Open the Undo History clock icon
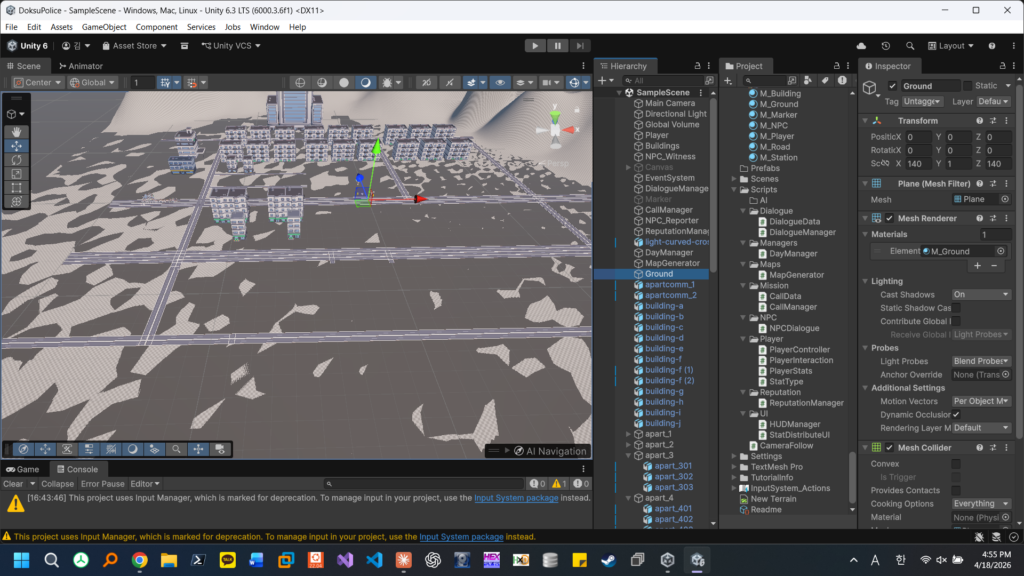 886,46
